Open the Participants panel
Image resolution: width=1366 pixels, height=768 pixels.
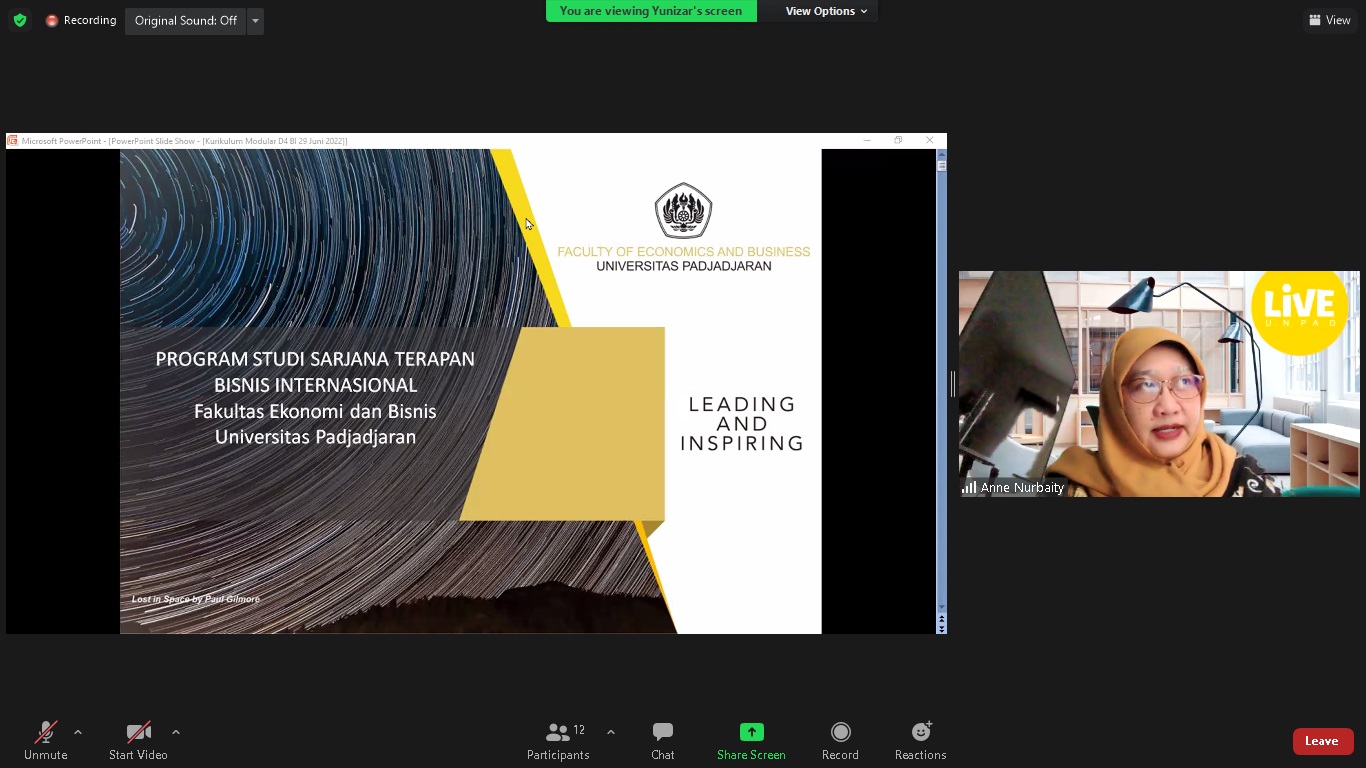point(558,741)
